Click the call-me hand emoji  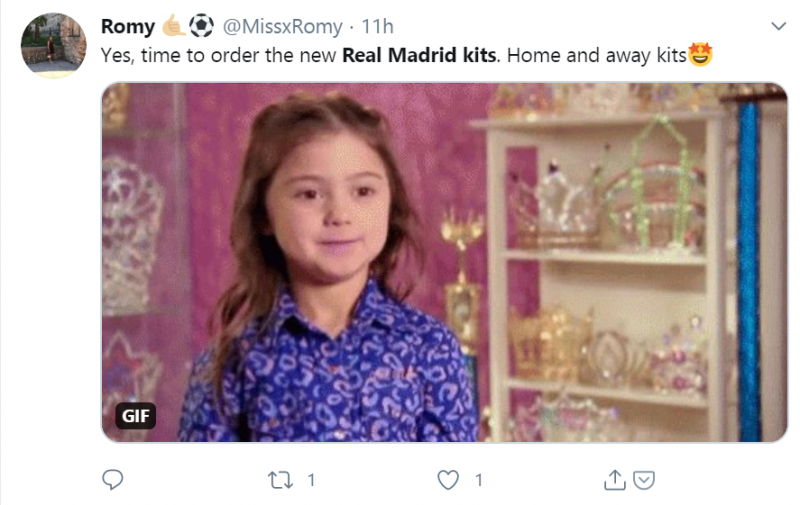(174, 26)
